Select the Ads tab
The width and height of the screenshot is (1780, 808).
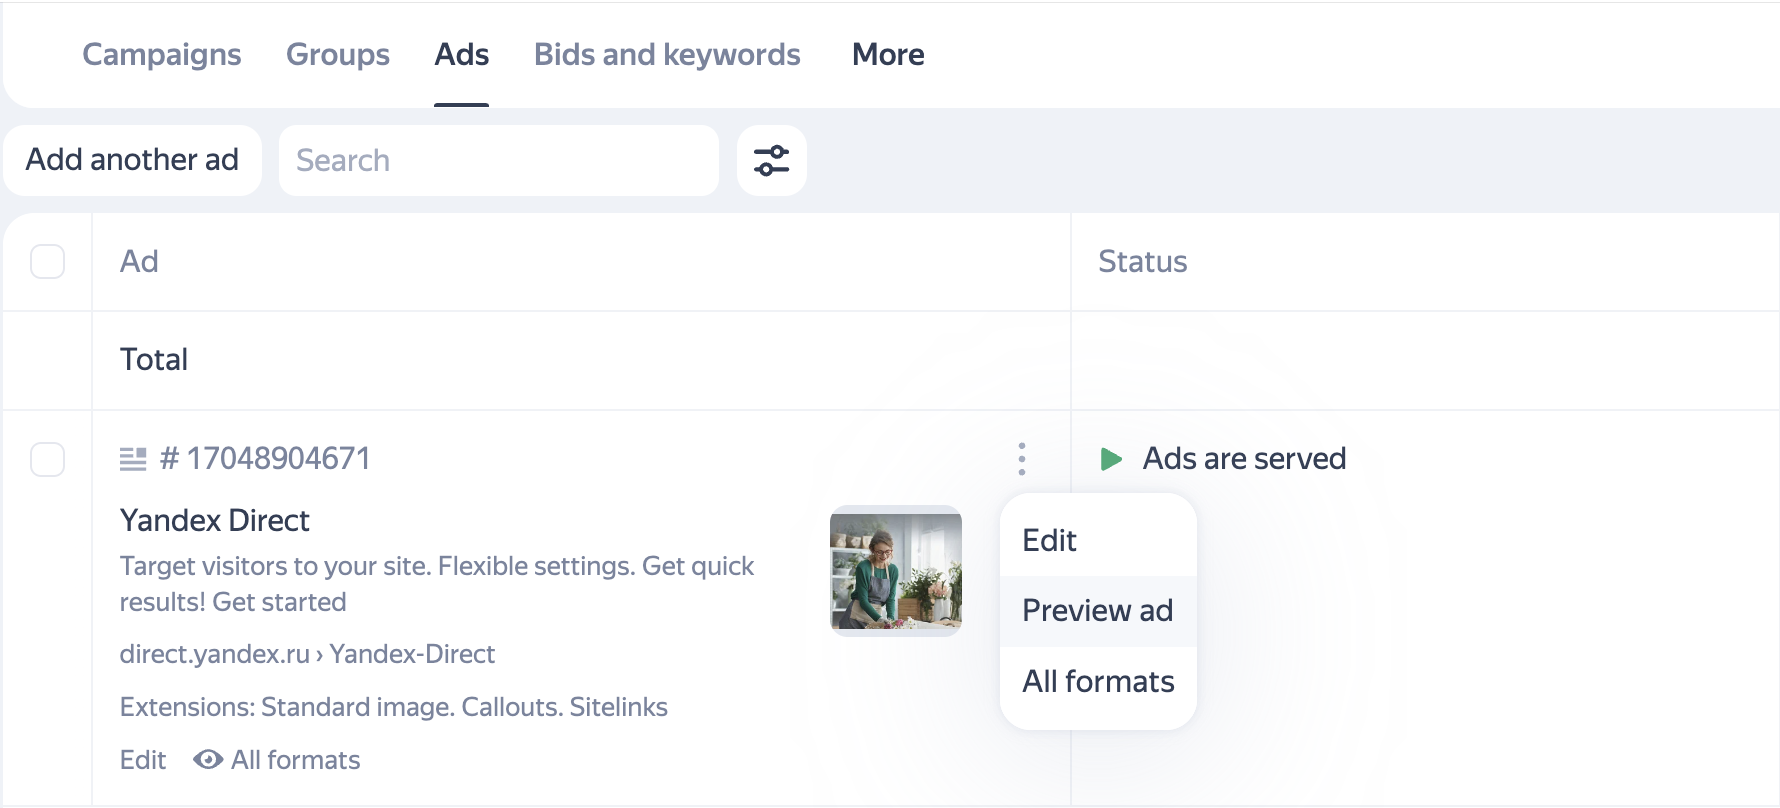(x=461, y=55)
